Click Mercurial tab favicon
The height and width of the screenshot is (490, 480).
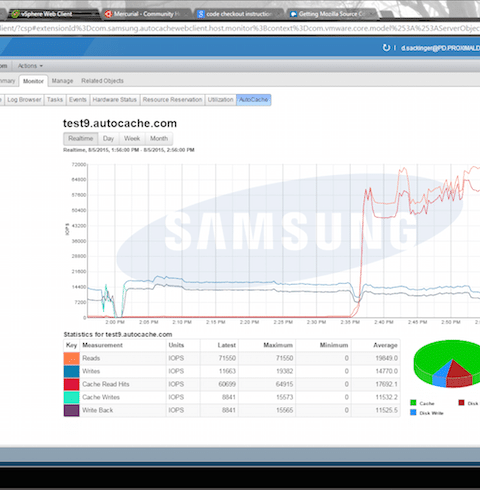(108, 14)
